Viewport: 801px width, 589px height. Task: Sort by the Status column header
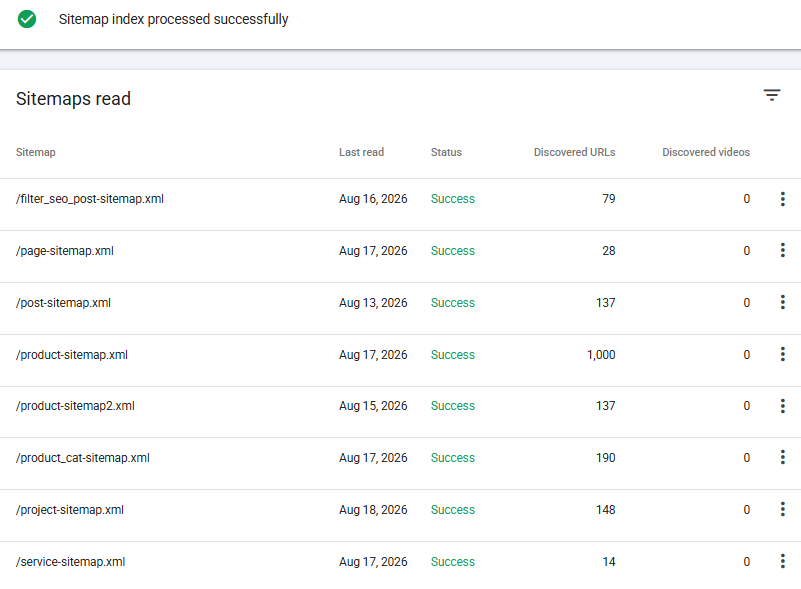446,152
